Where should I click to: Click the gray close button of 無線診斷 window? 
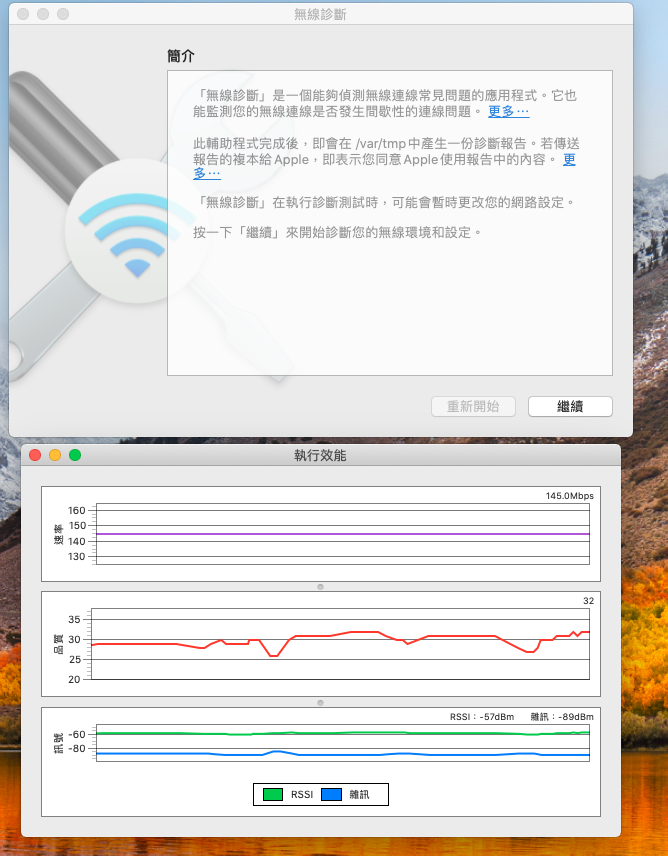(23, 14)
